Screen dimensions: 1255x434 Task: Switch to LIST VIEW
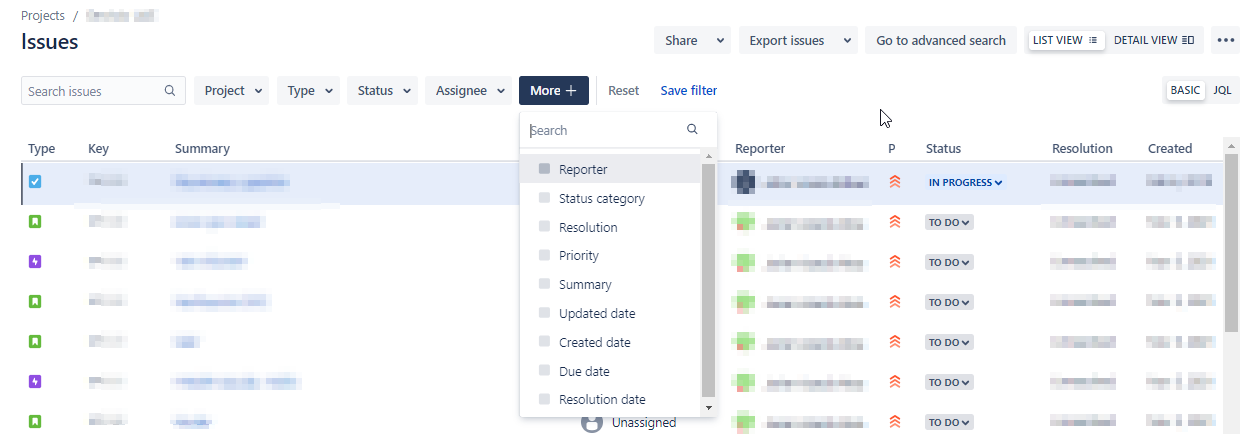point(1066,40)
